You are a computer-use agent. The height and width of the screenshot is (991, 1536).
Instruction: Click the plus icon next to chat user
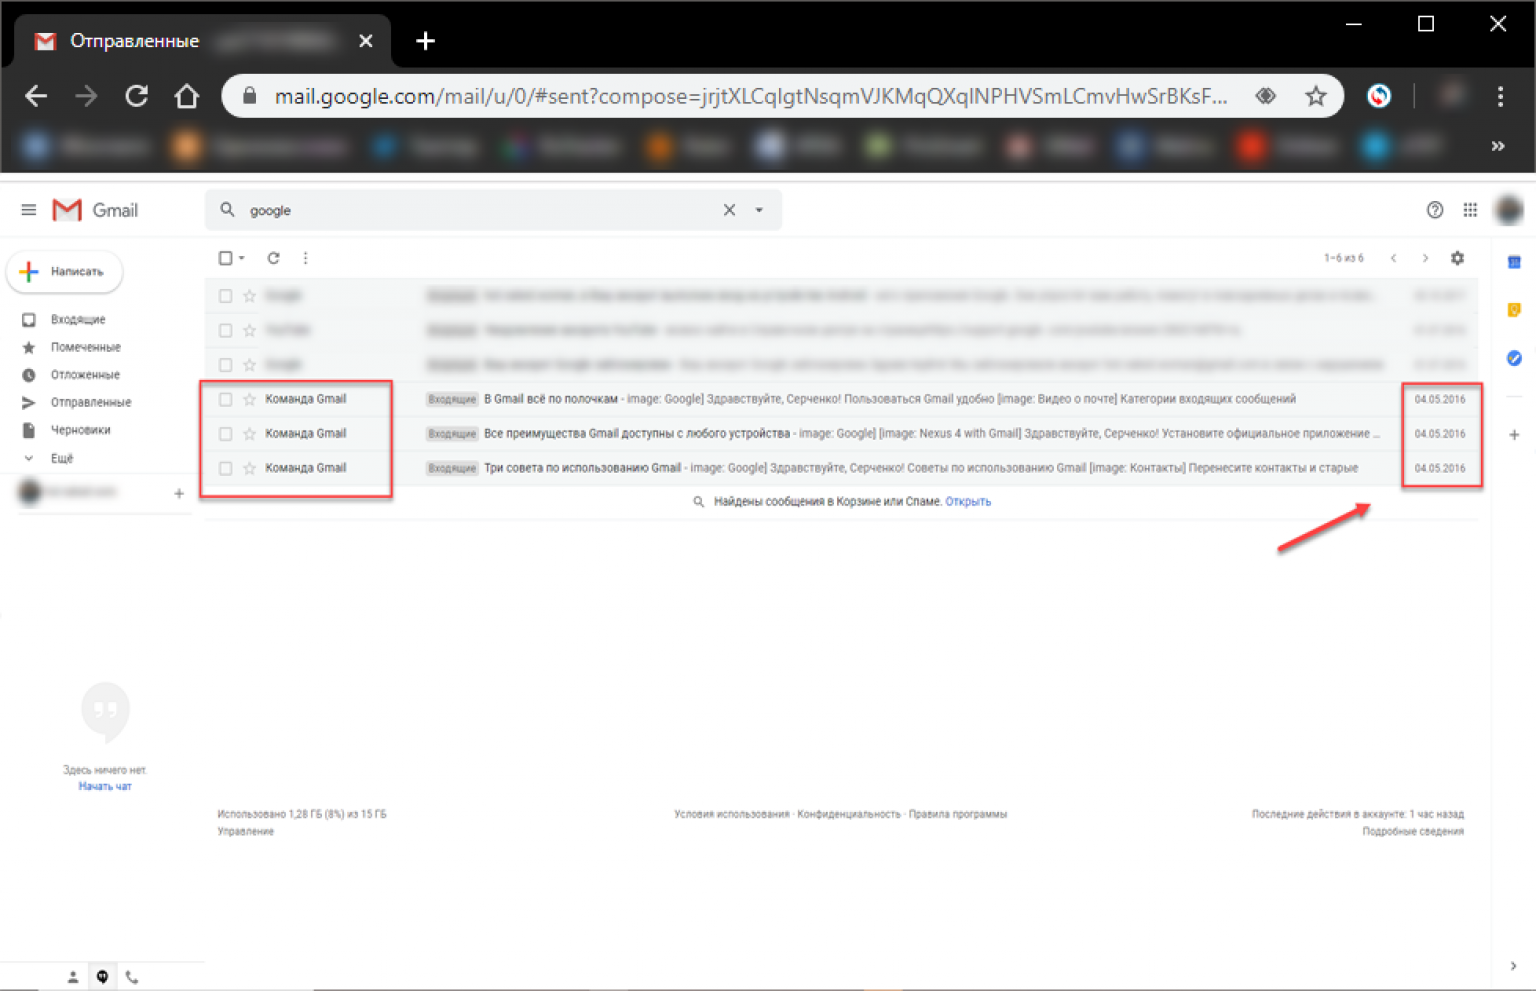click(179, 493)
